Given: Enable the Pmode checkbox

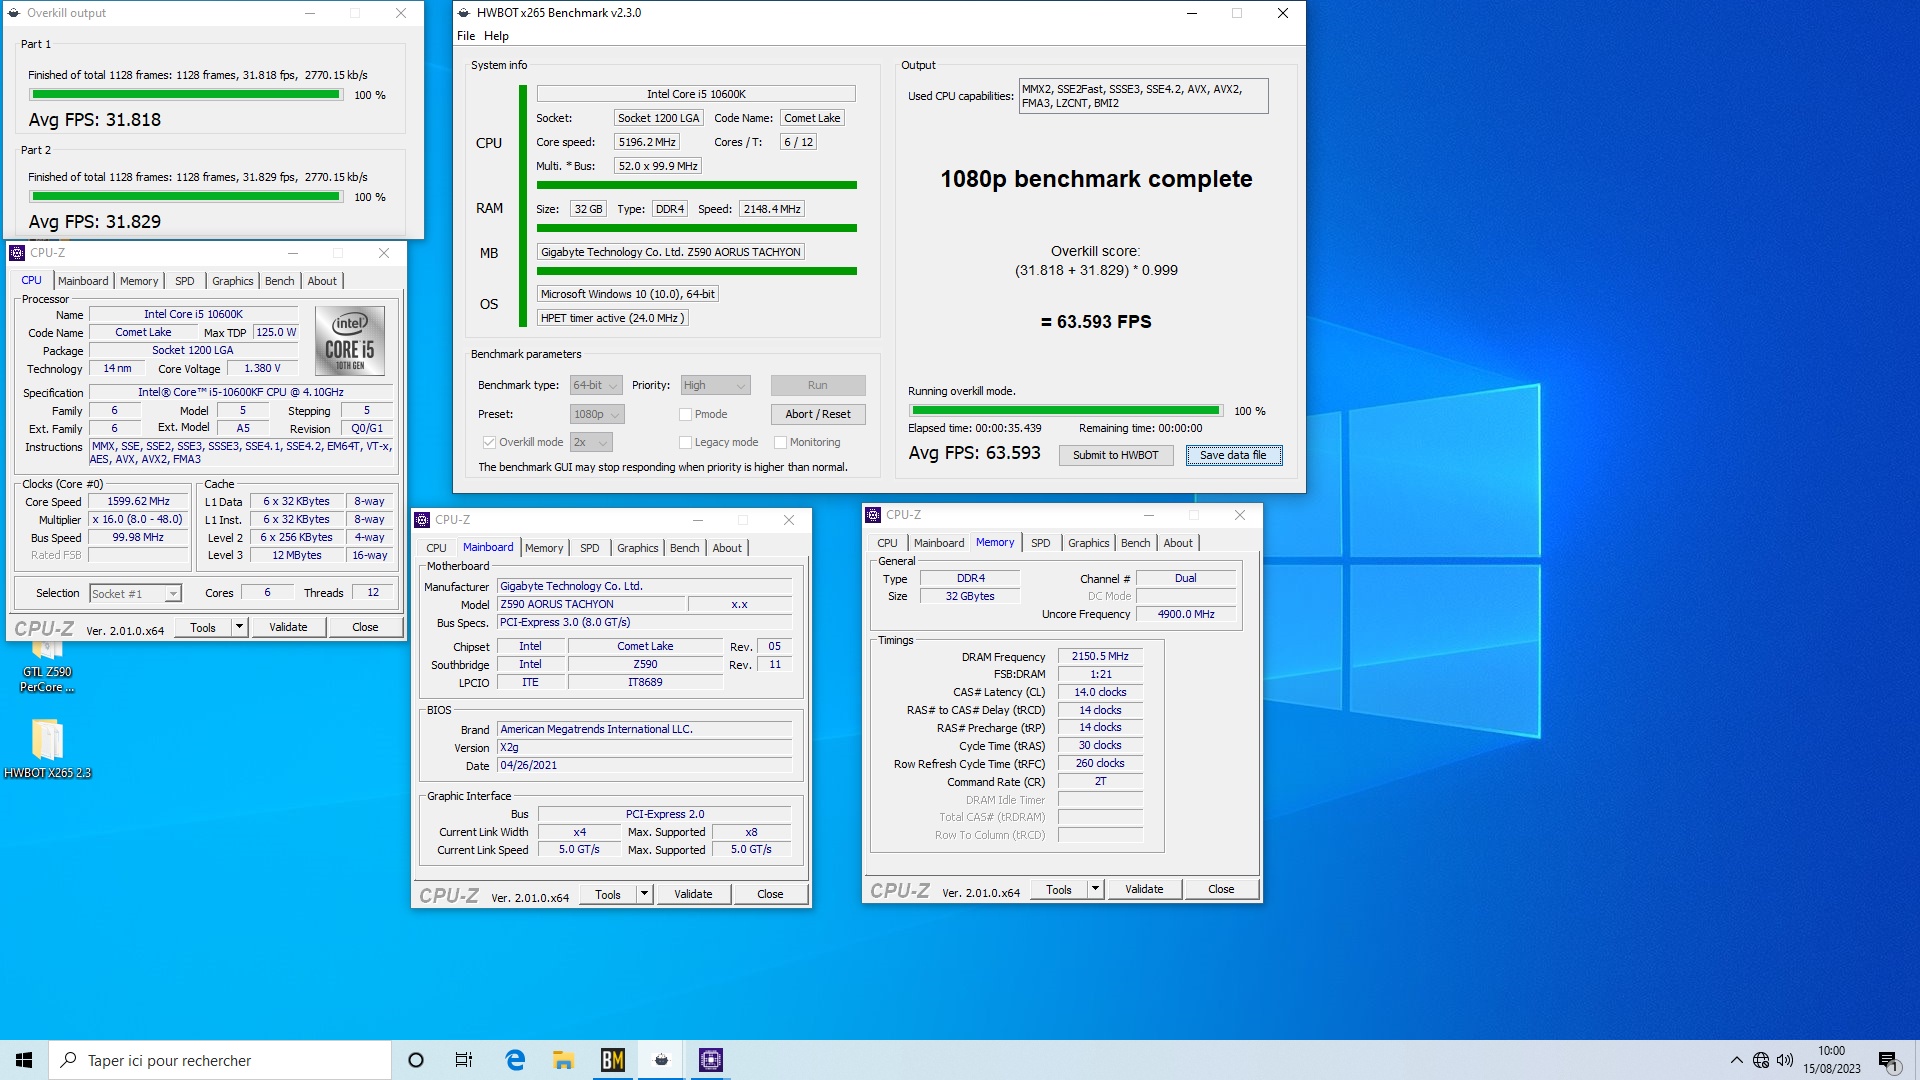Looking at the screenshot, I should tap(685, 414).
